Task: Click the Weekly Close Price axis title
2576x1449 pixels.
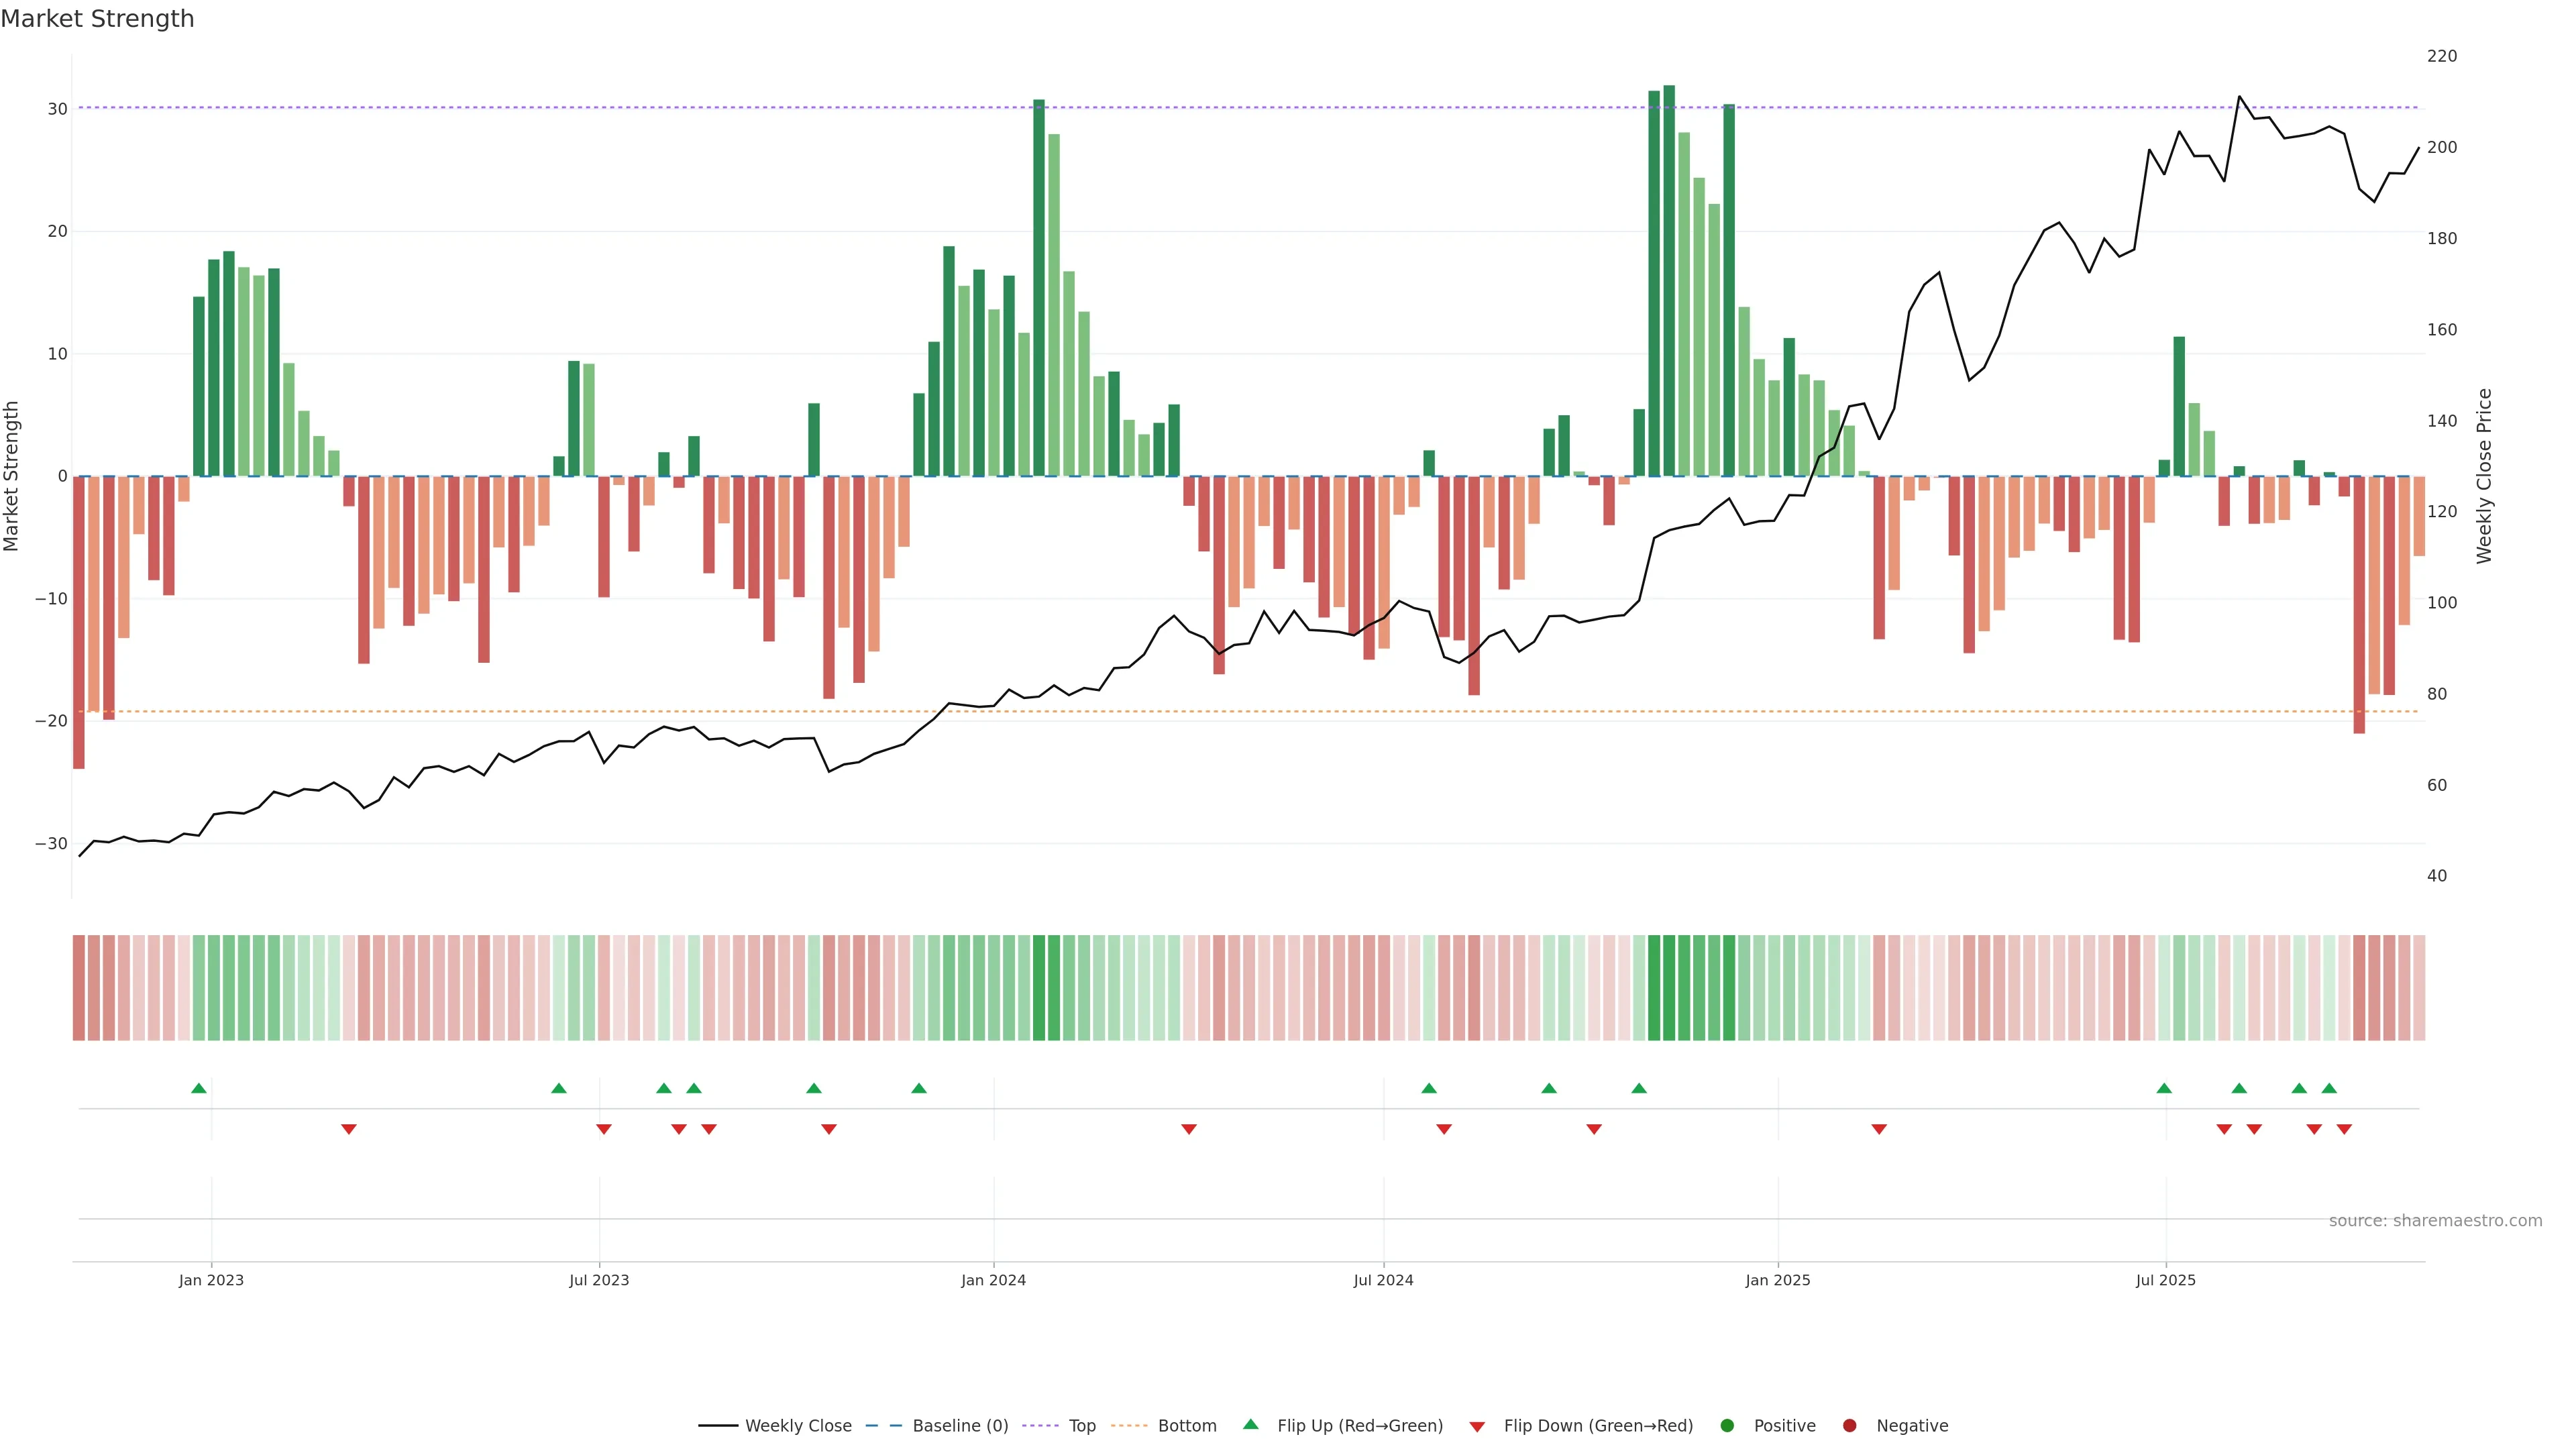Action: (2484, 476)
